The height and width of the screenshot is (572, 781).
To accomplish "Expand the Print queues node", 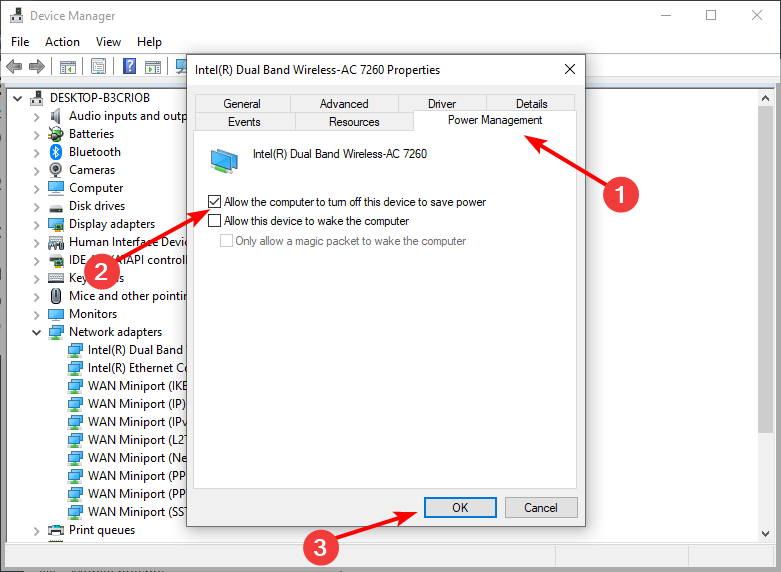I will click(x=36, y=531).
